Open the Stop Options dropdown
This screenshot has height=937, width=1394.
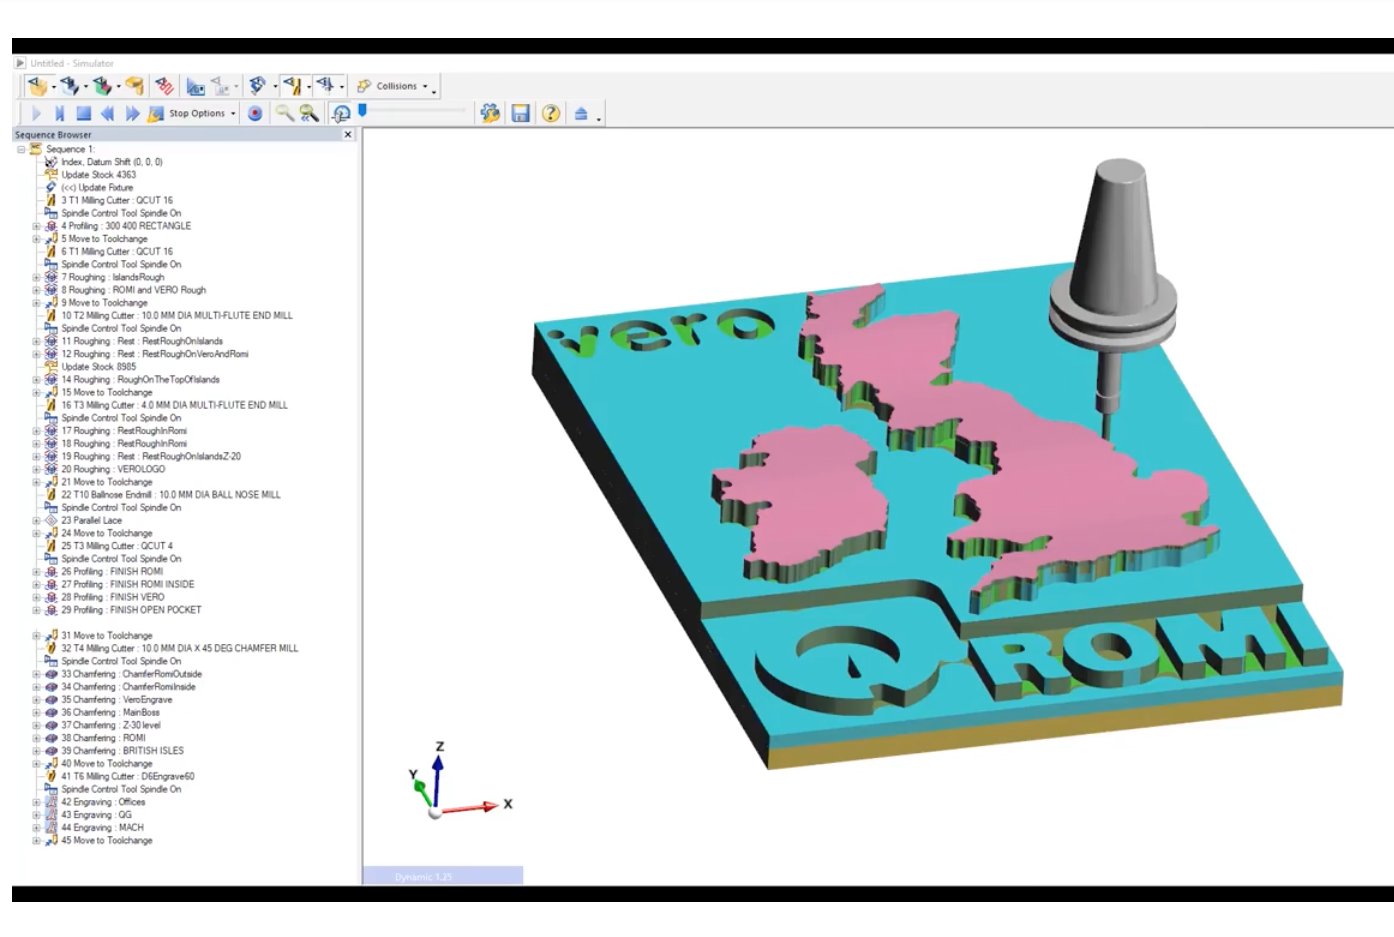click(x=201, y=114)
